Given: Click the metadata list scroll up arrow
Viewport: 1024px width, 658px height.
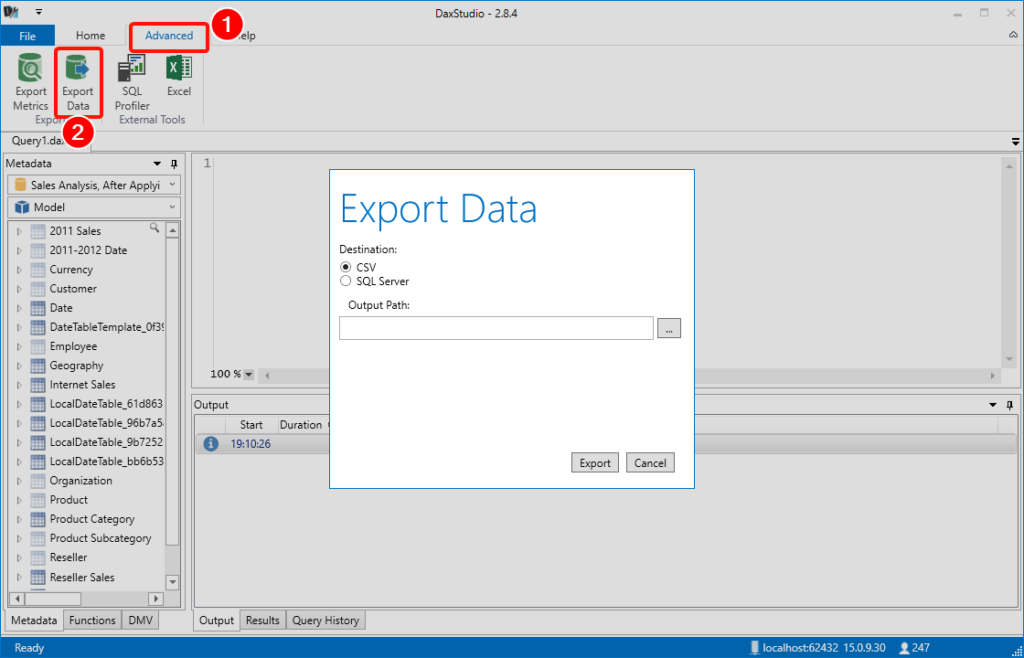Looking at the screenshot, I should [172, 230].
